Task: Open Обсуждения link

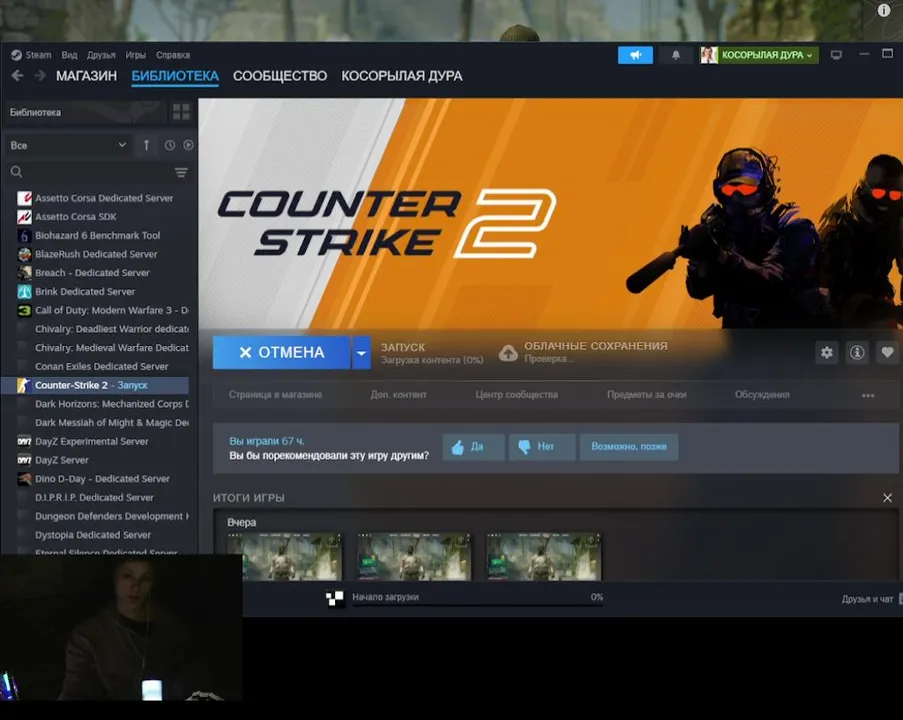Action: (x=762, y=395)
